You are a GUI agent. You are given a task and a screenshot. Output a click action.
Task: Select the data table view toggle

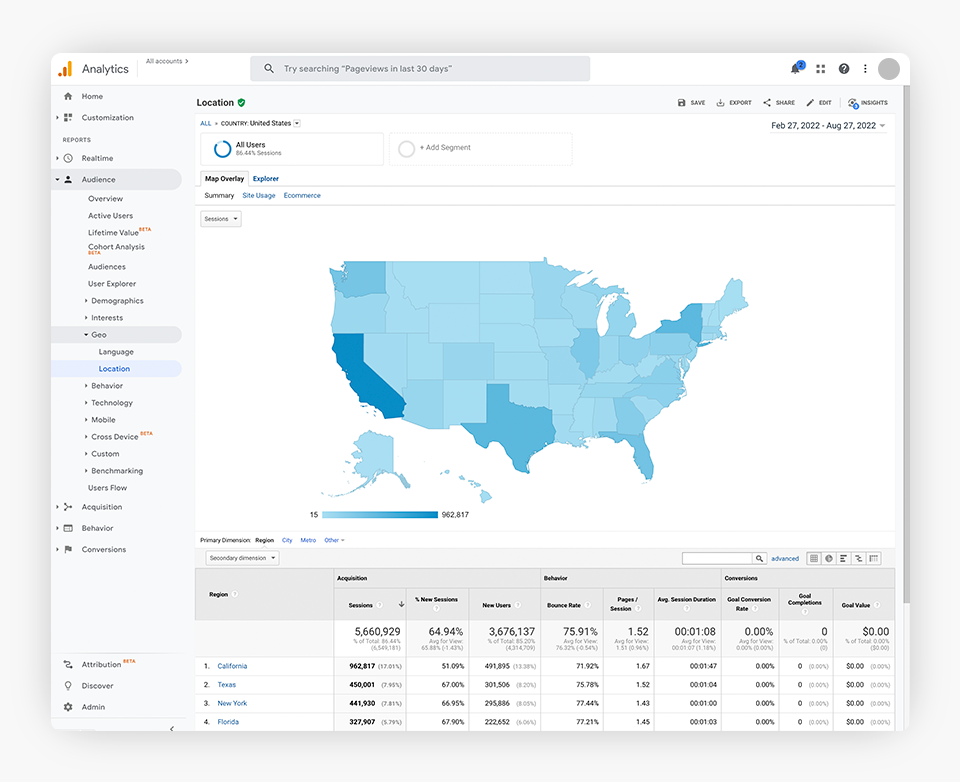click(814, 558)
